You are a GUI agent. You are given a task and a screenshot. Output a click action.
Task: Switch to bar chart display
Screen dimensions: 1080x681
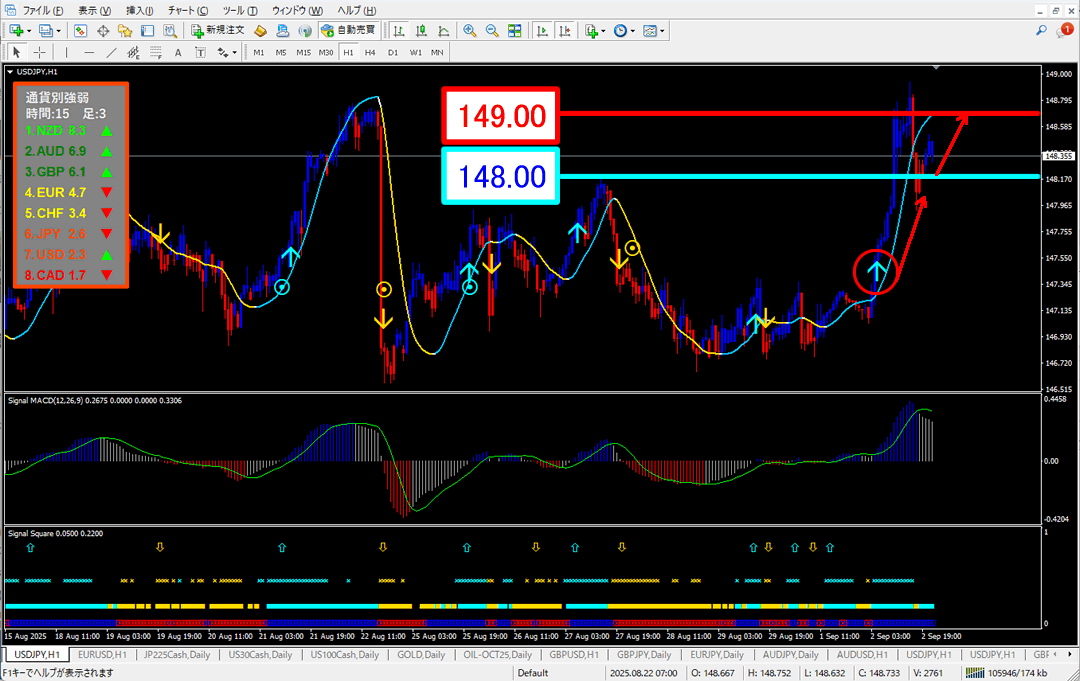pos(399,31)
